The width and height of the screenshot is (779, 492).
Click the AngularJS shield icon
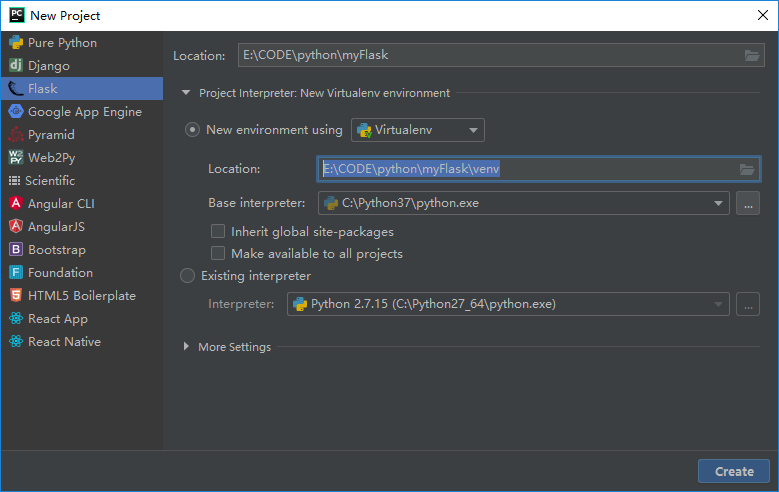[16, 226]
